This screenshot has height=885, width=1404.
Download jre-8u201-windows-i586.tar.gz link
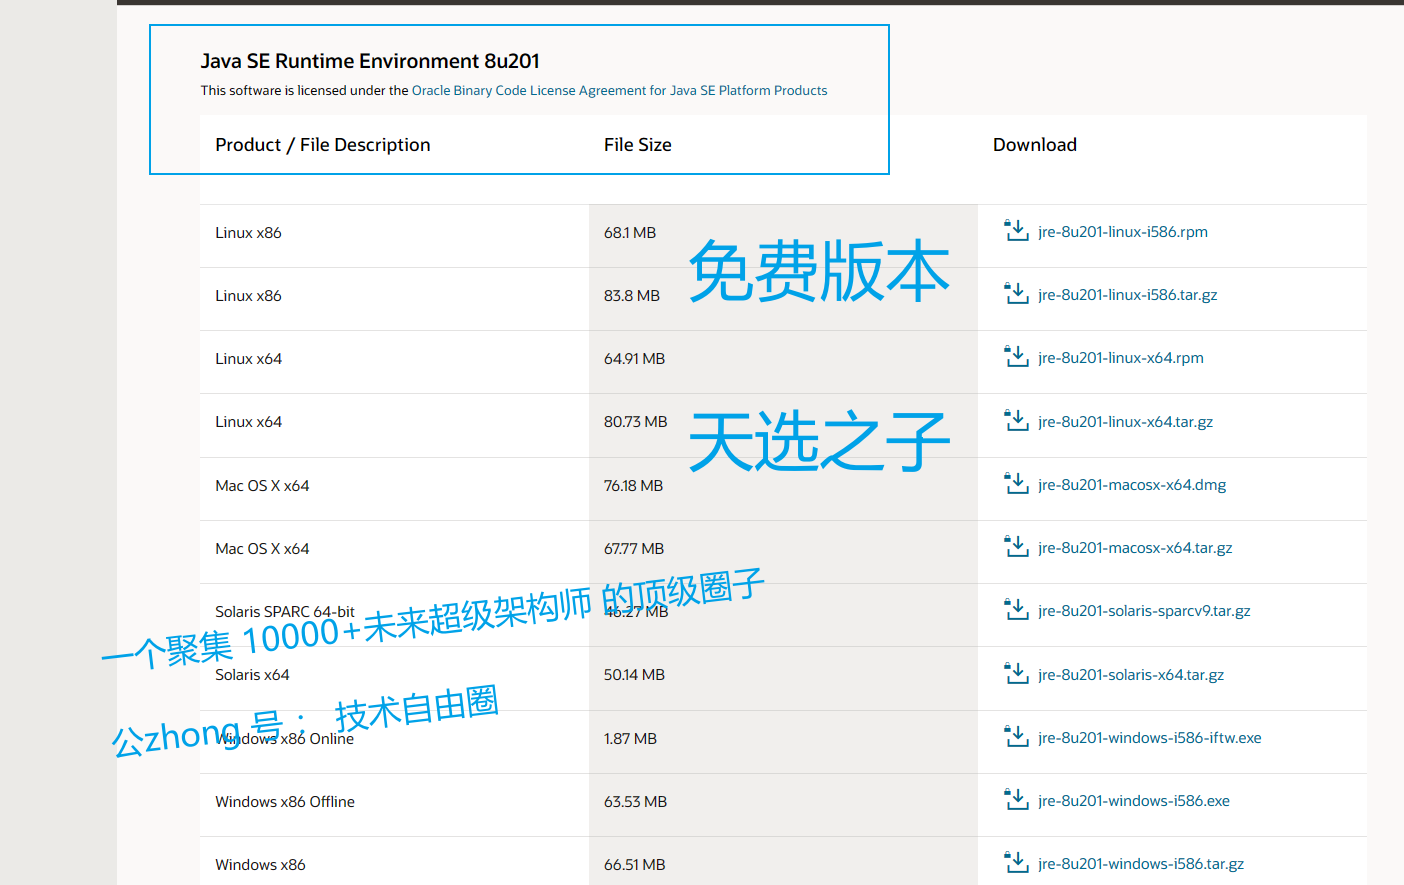click(x=1141, y=864)
